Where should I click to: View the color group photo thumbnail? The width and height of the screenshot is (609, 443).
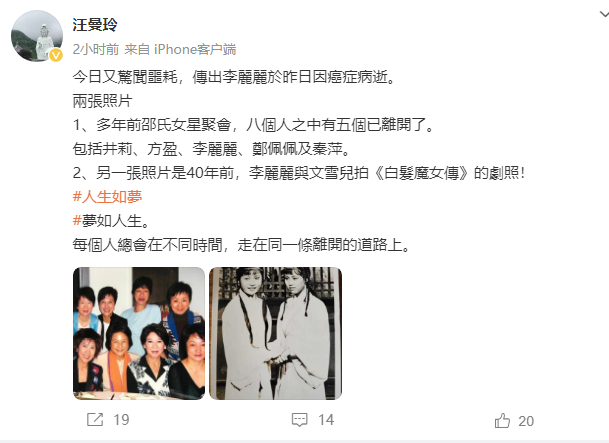pos(139,334)
